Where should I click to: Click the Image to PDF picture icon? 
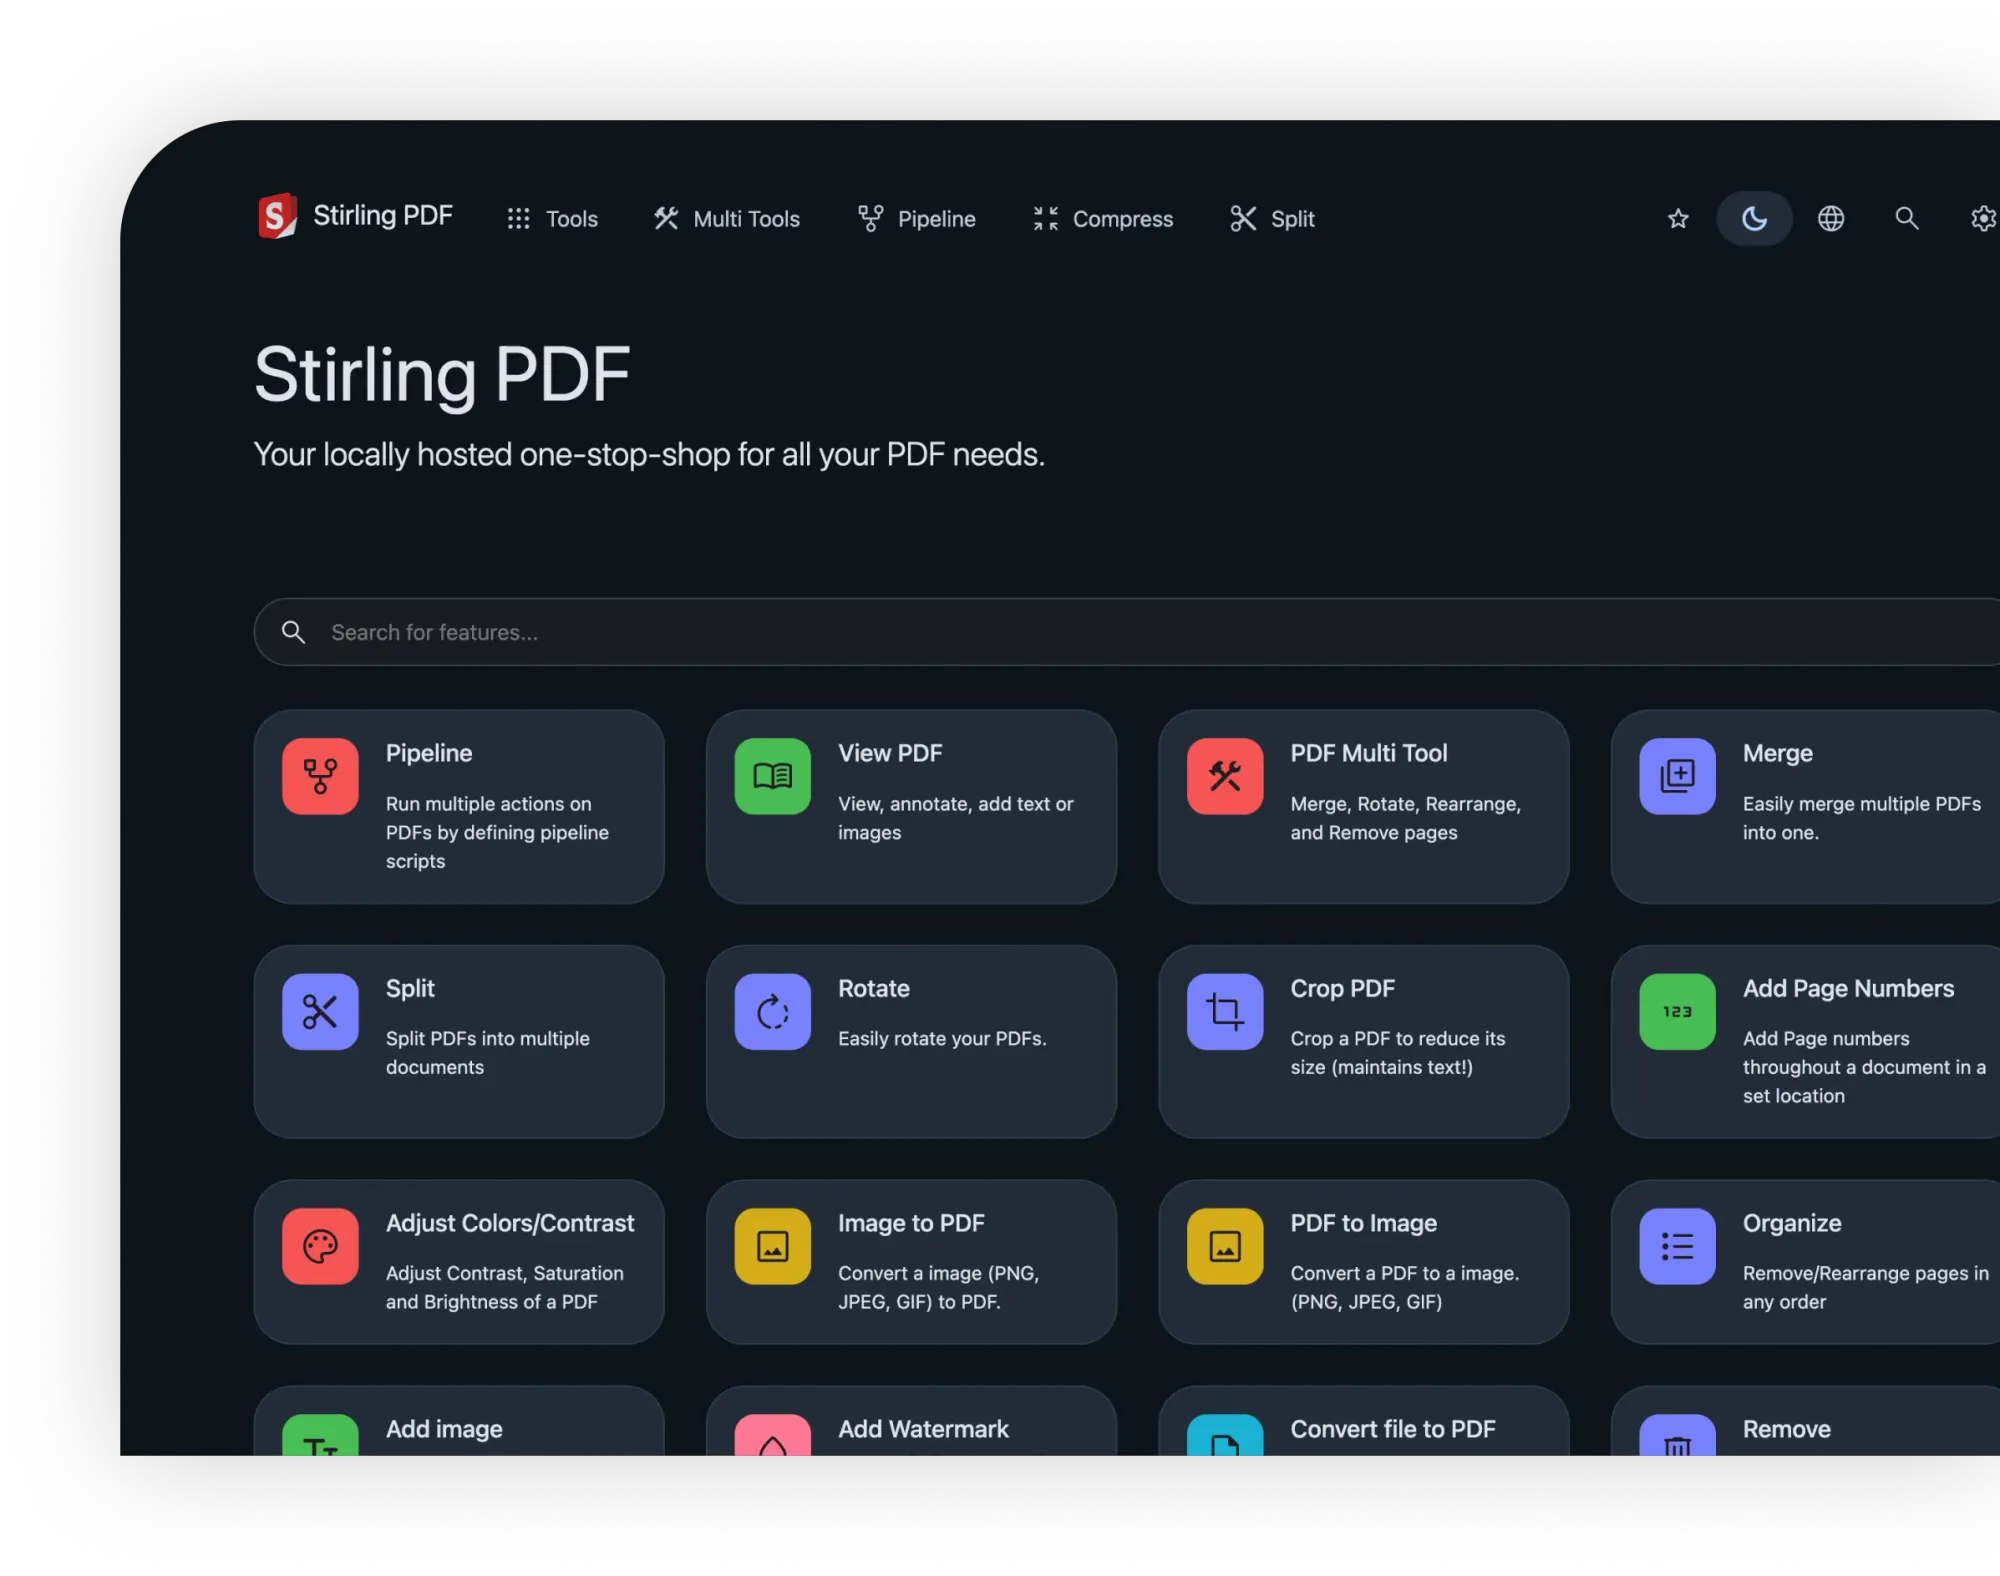(773, 1246)
